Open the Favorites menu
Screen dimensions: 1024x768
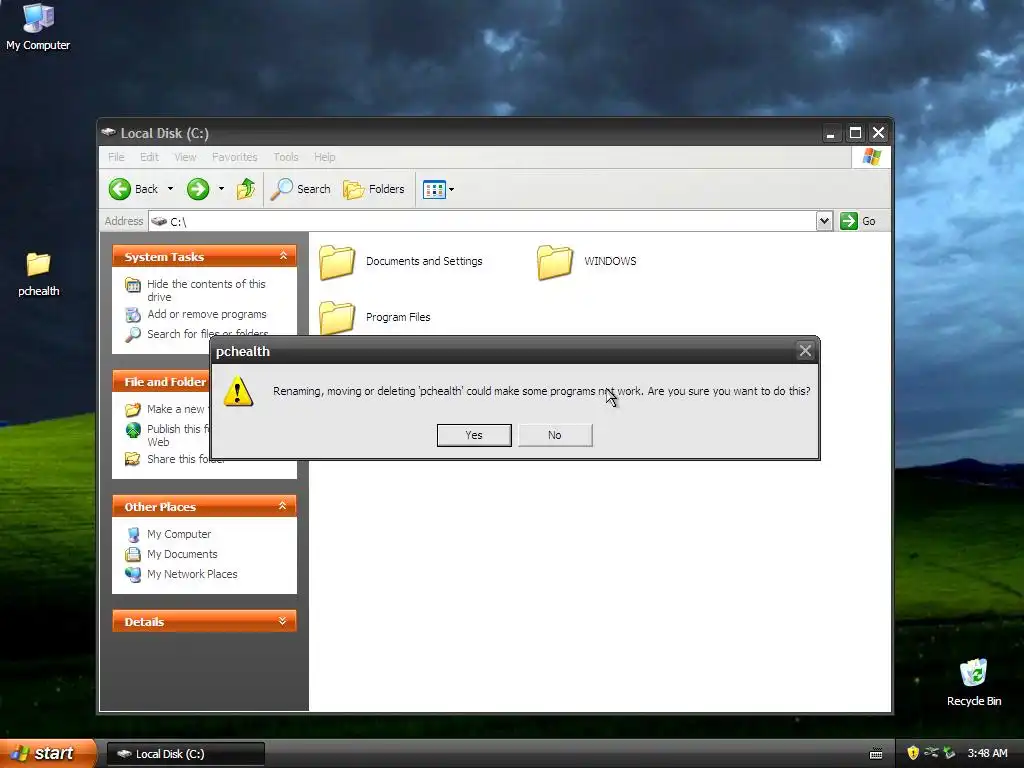click(234, 157)
